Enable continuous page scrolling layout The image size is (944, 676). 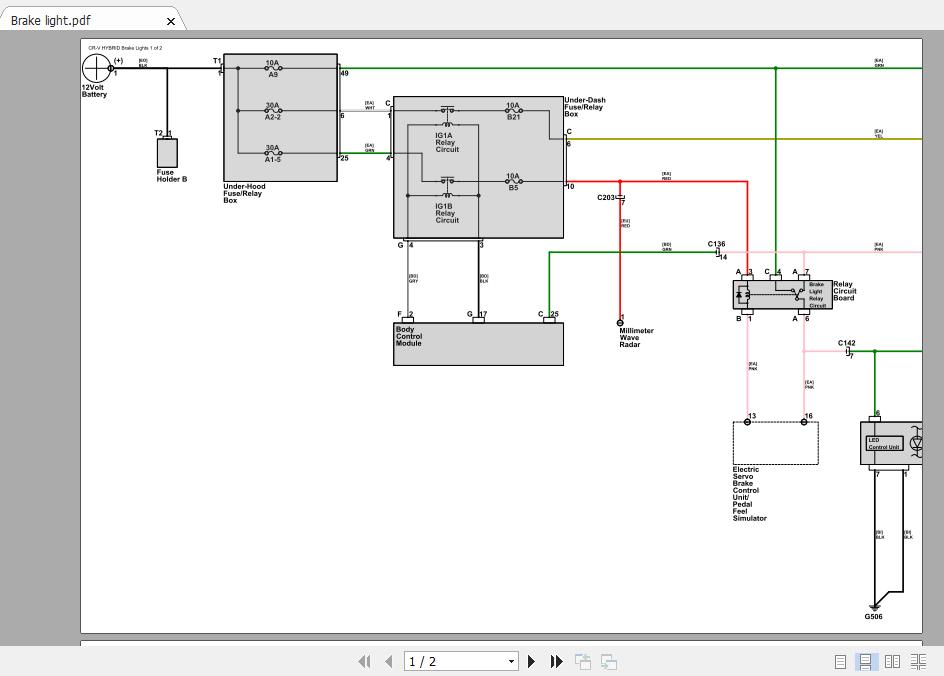(x=867, y=661)
